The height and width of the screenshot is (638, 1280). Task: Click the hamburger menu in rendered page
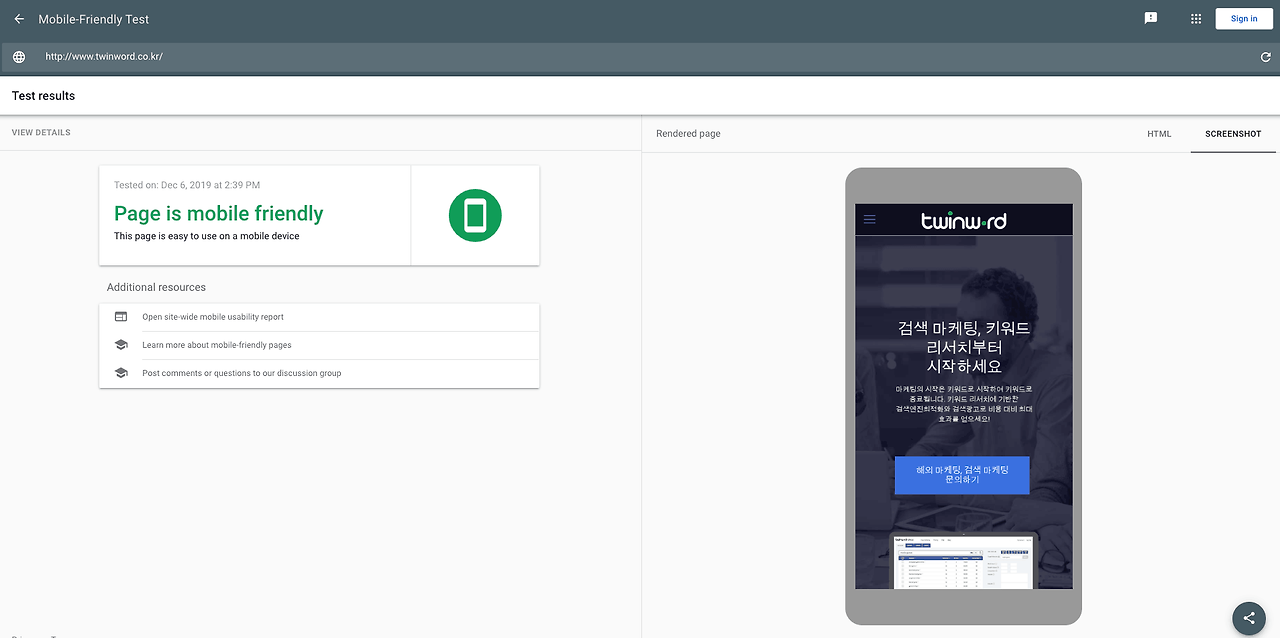870,219
